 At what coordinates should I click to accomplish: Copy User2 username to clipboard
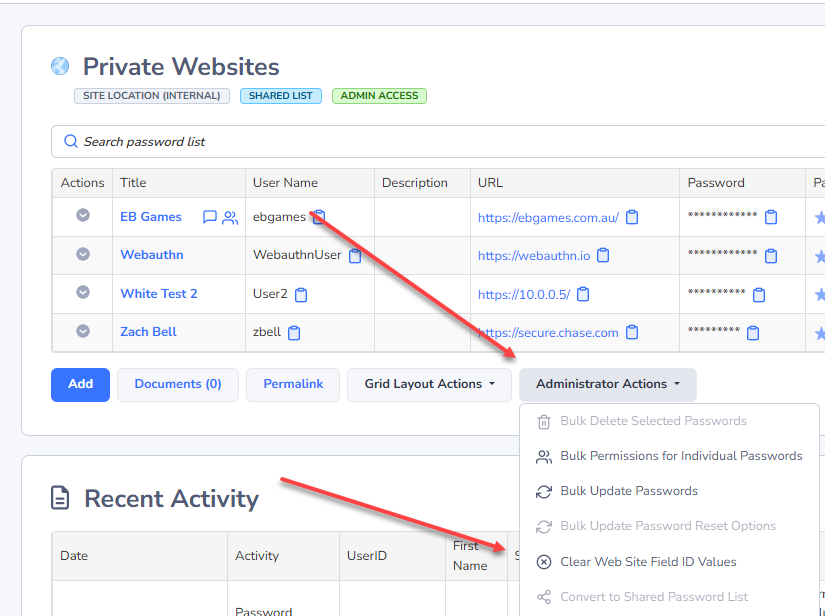pyautogui.click(x=300, y=295)
